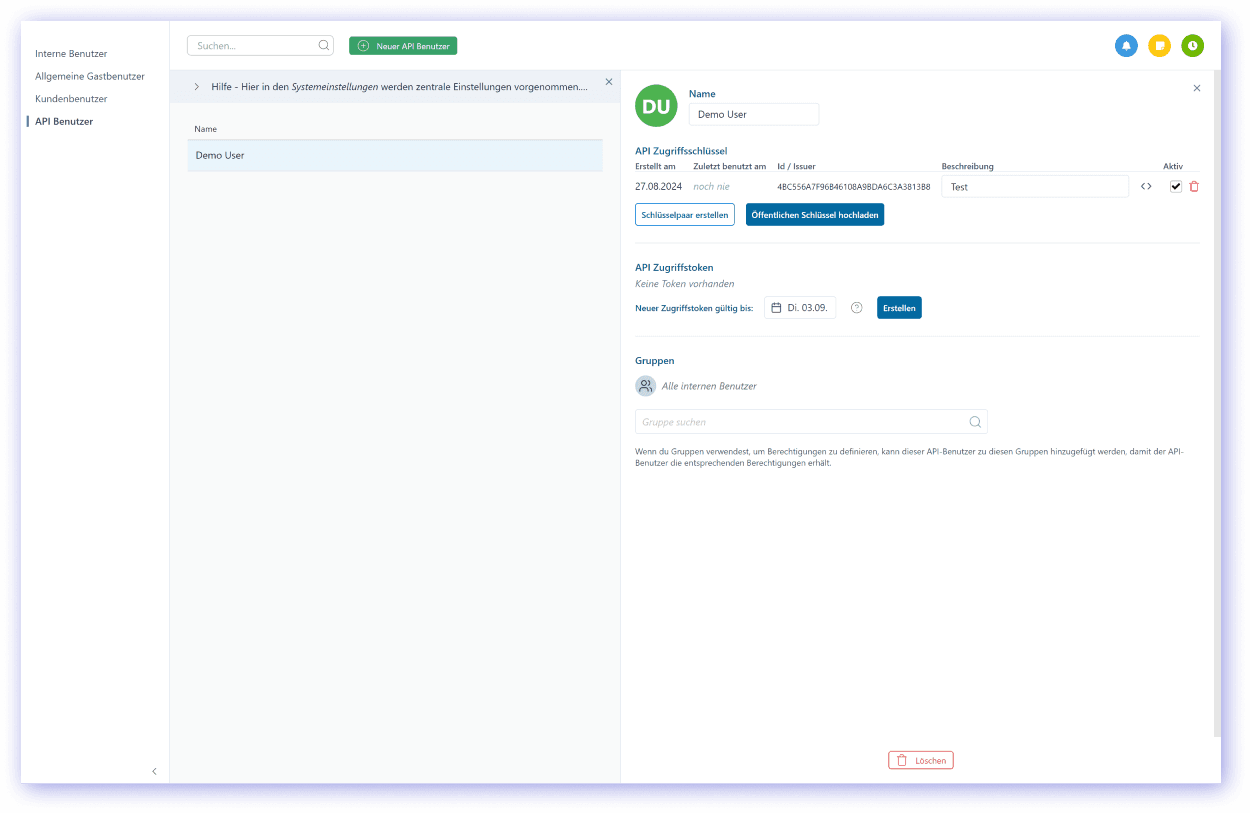Viewport: 1250px width, 813px height.
Task: Click Erstellen to create access token
Action: click(x=899, y=308)
